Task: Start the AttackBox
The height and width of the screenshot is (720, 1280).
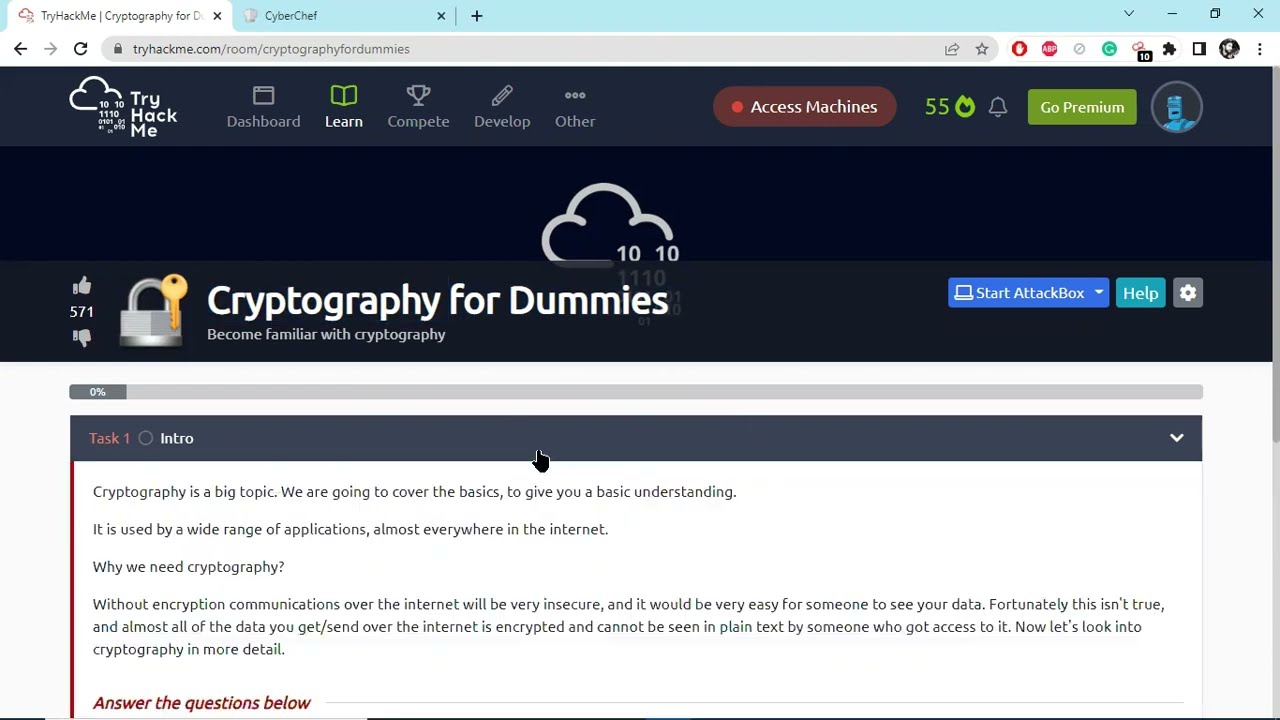Action: click(x=1019, y=293)
